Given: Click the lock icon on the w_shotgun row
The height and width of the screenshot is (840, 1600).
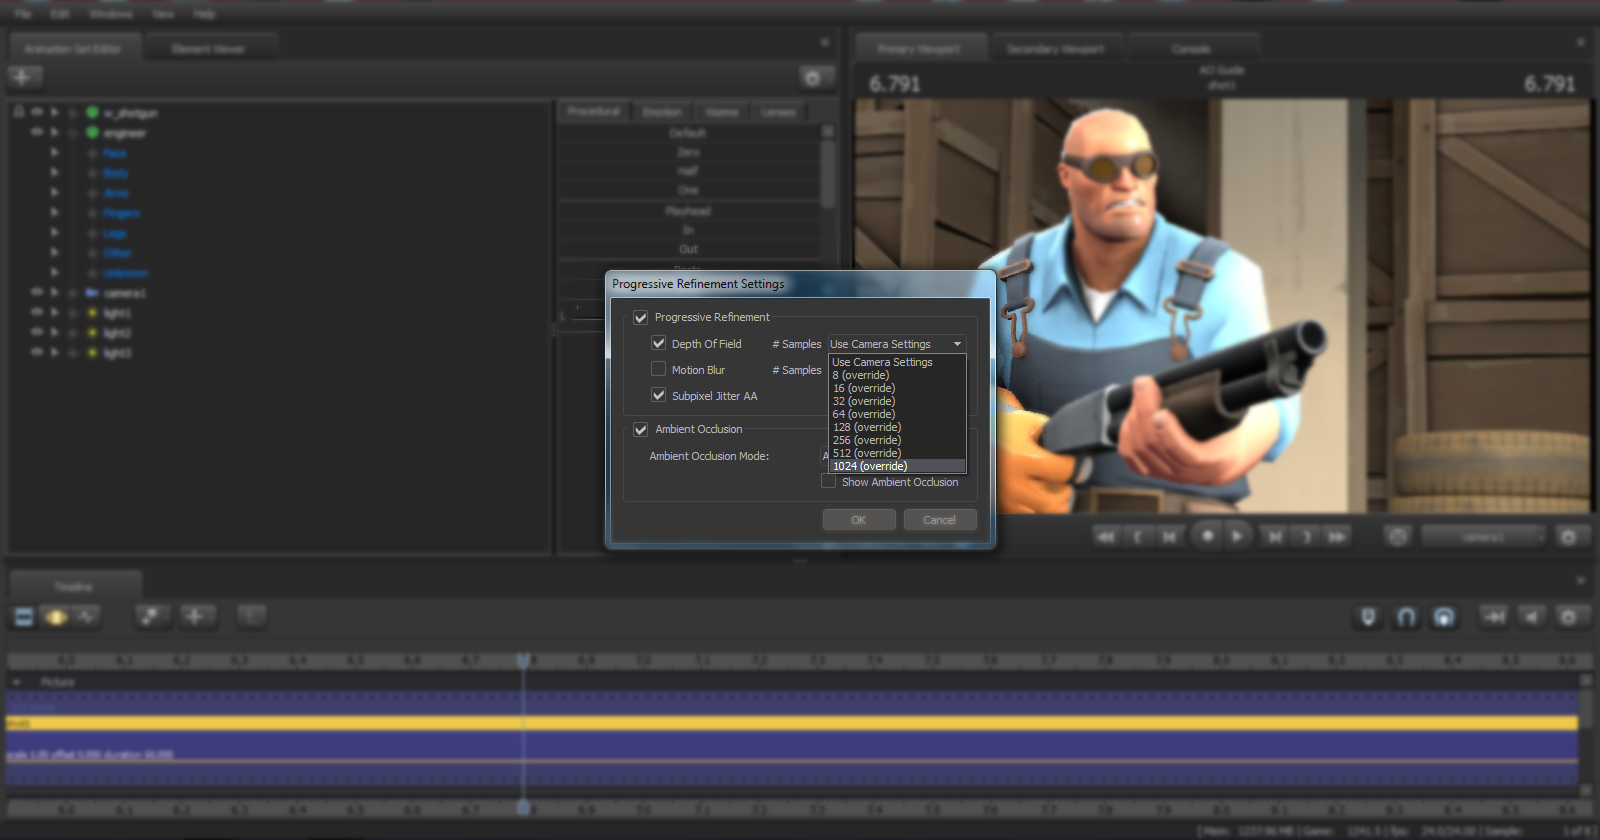Looking at the screenshot, I should click(x=18, y=112).
